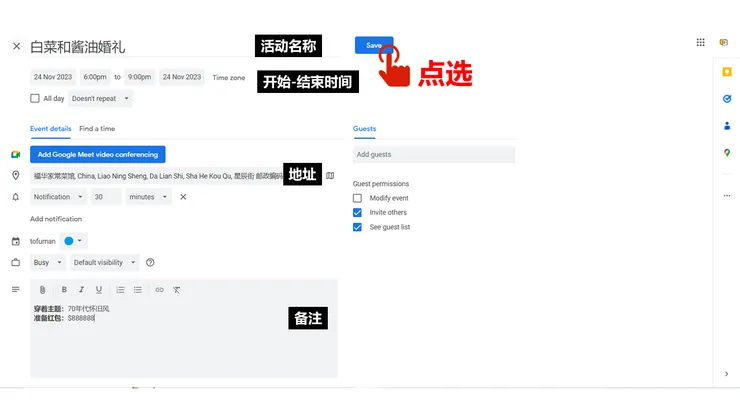The width and height of the screenshot is (740, 416).
Task: Click the briefcase availability icon
Action: point(16,263)
